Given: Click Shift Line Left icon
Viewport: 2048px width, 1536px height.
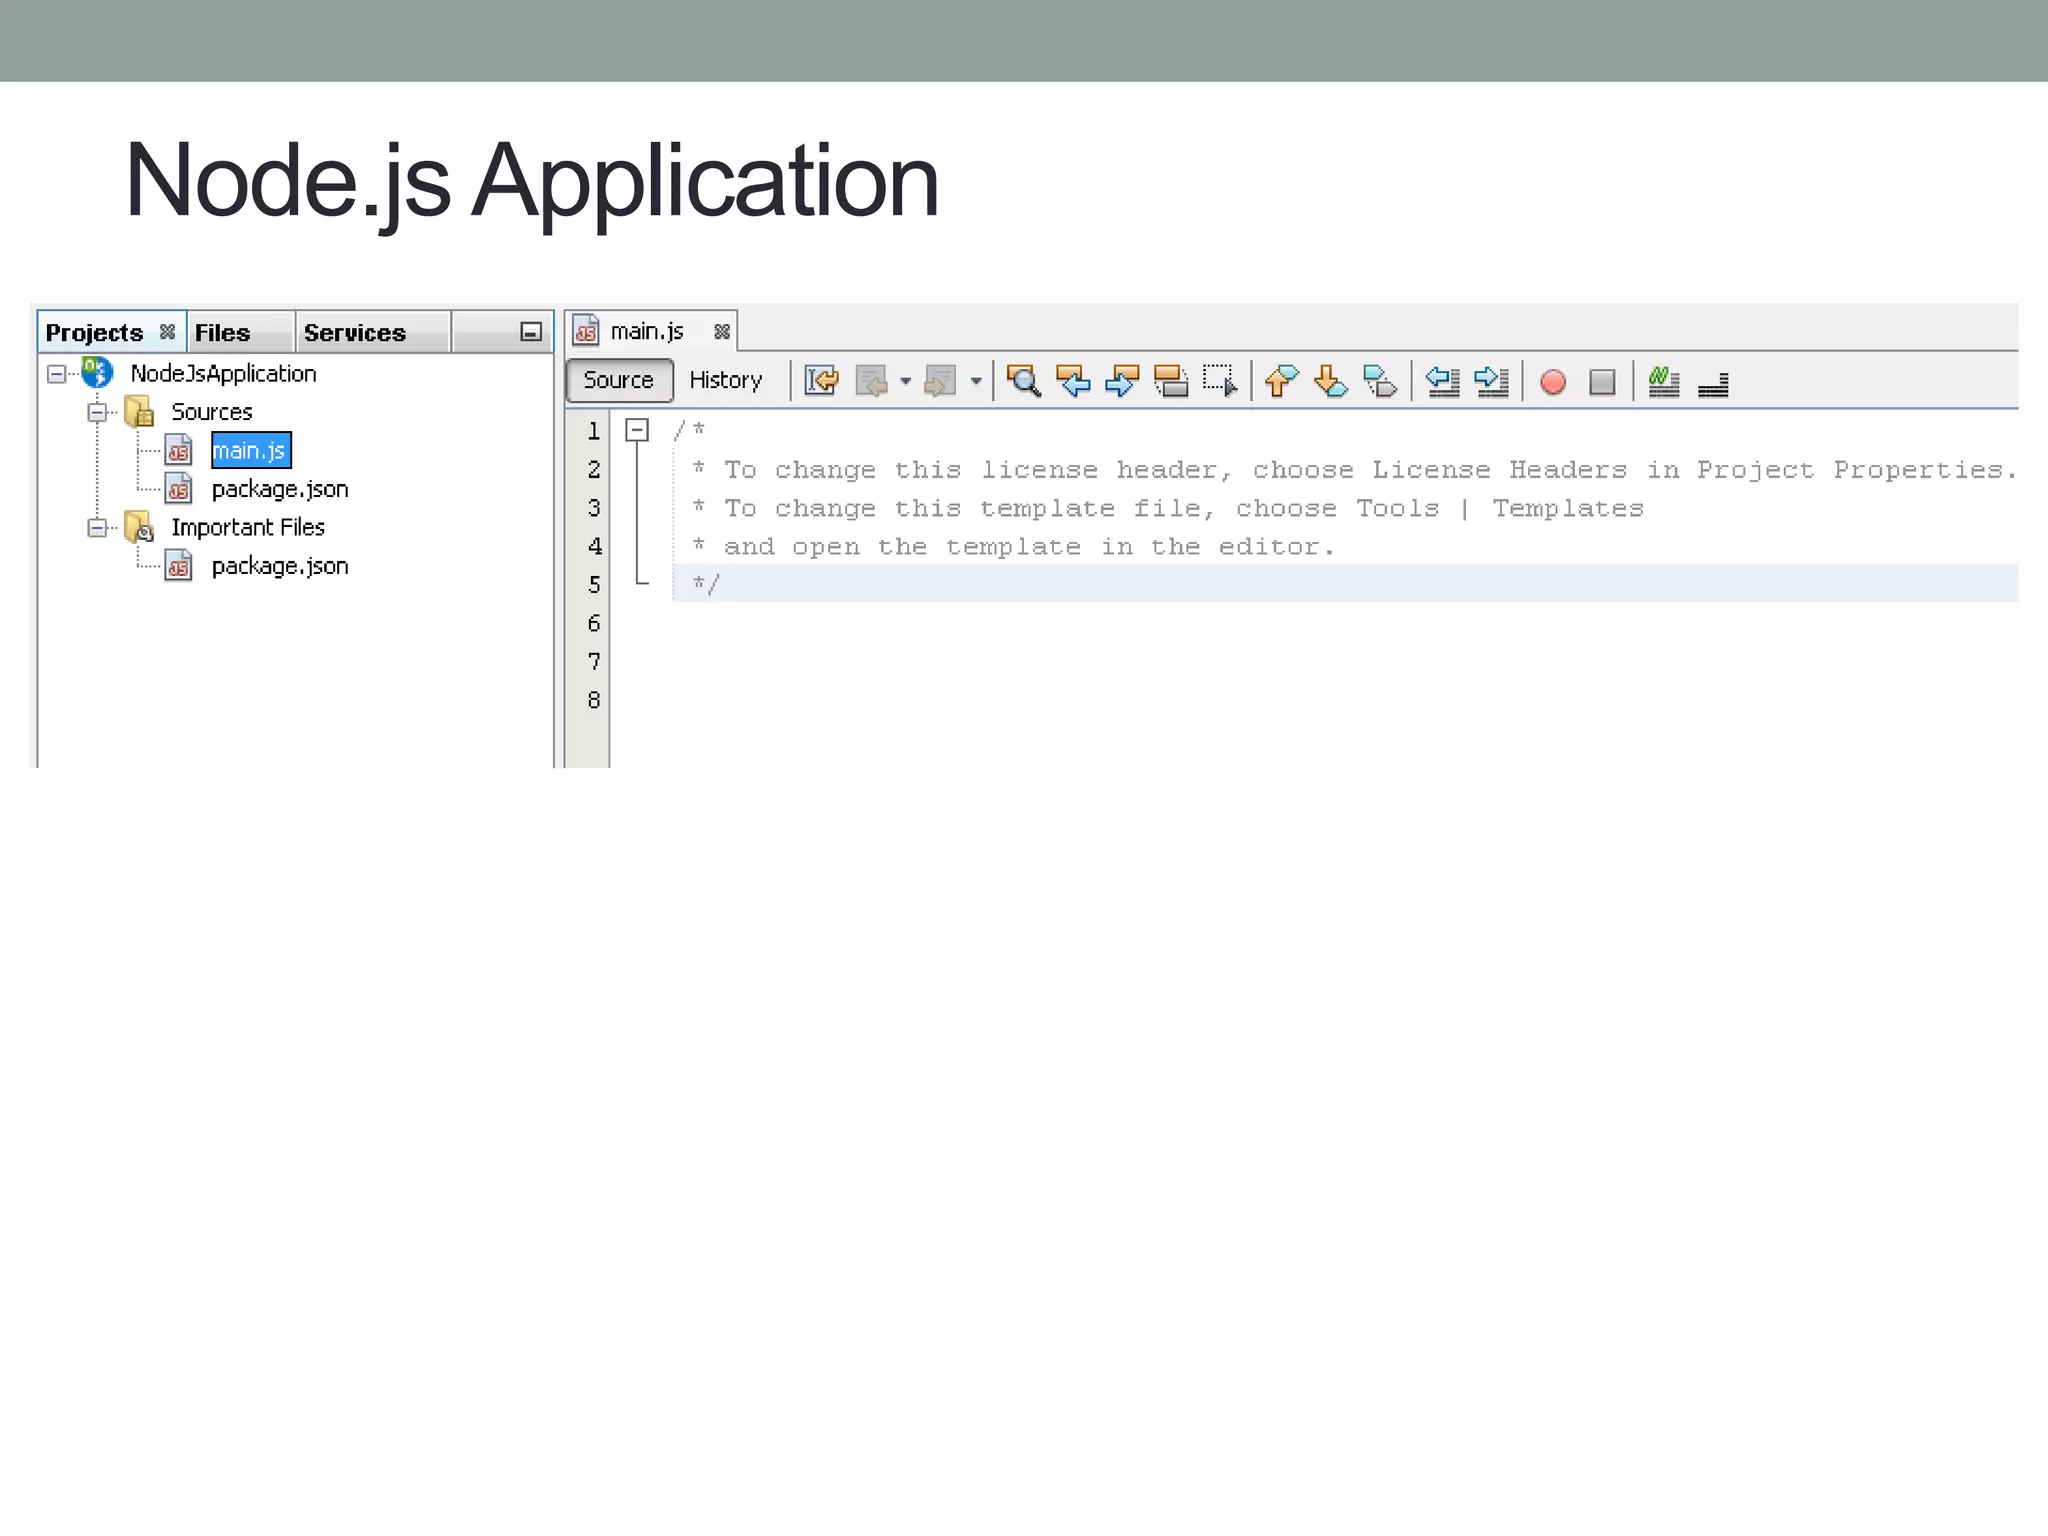Looking at the screenshot, I should (x=1442, y=381).
